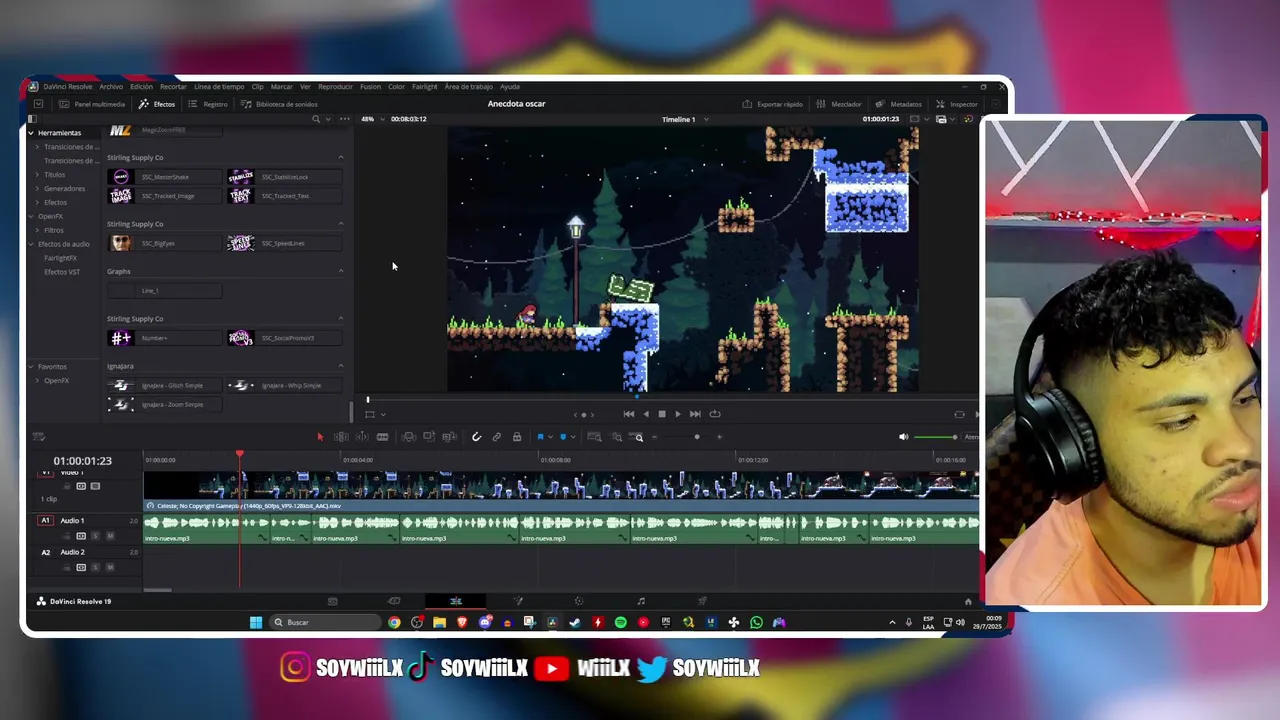Expand the Generadores category
The image size is (1280, 720).
(x=38, y=188)
